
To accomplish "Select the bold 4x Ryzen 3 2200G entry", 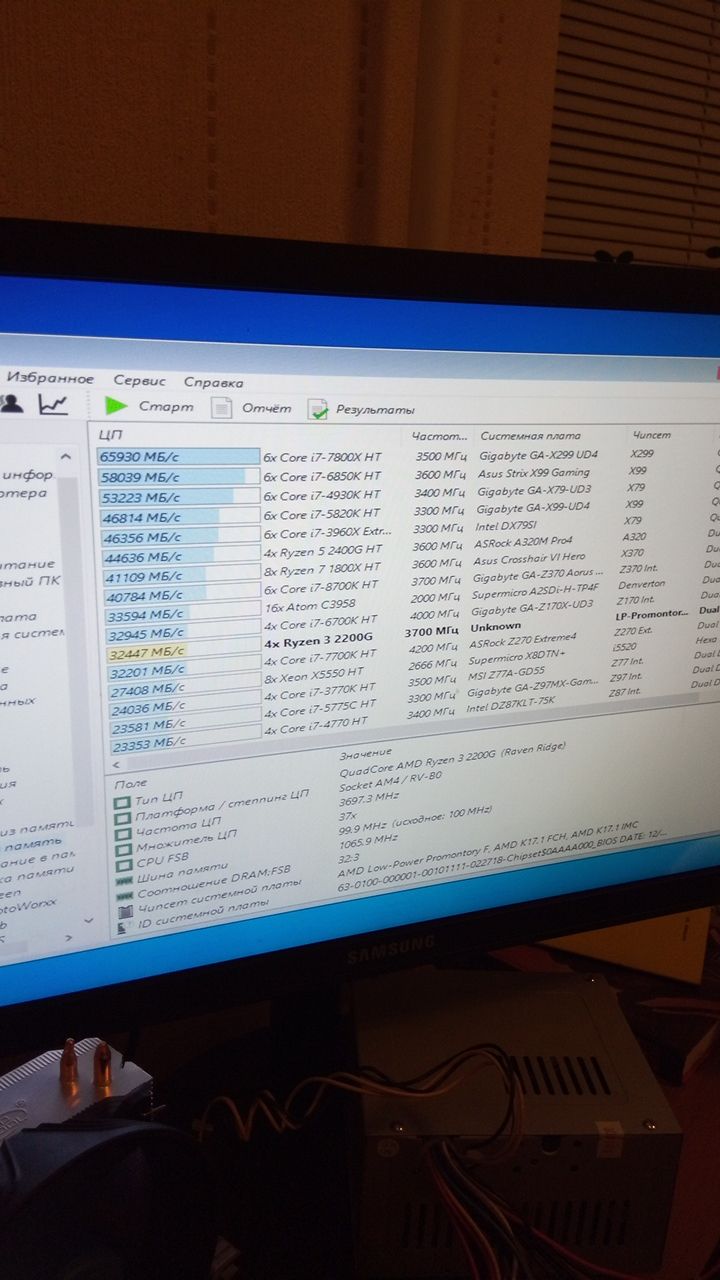I will [320, 642].
